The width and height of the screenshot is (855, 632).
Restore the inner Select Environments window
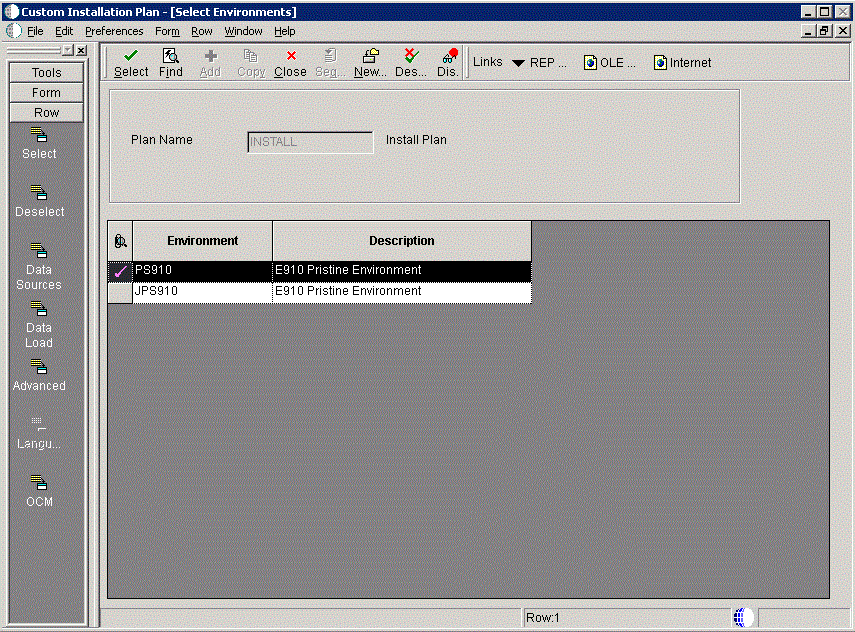coord(825,31)
